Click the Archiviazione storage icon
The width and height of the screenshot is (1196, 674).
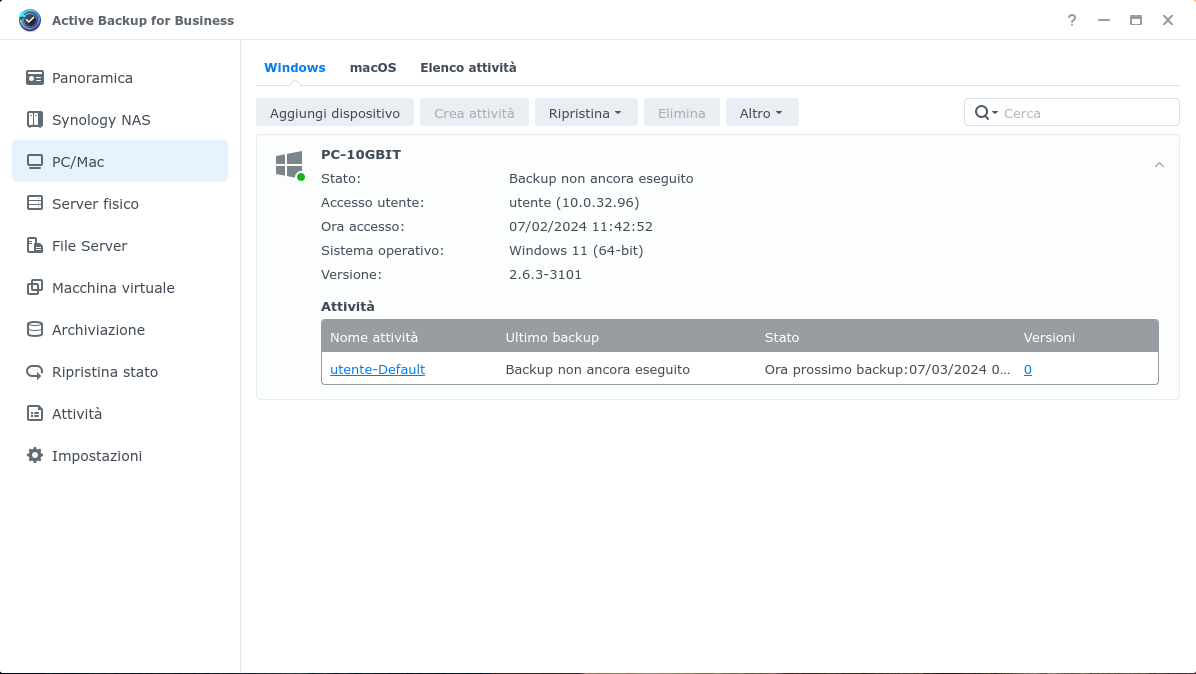(35, 329)
